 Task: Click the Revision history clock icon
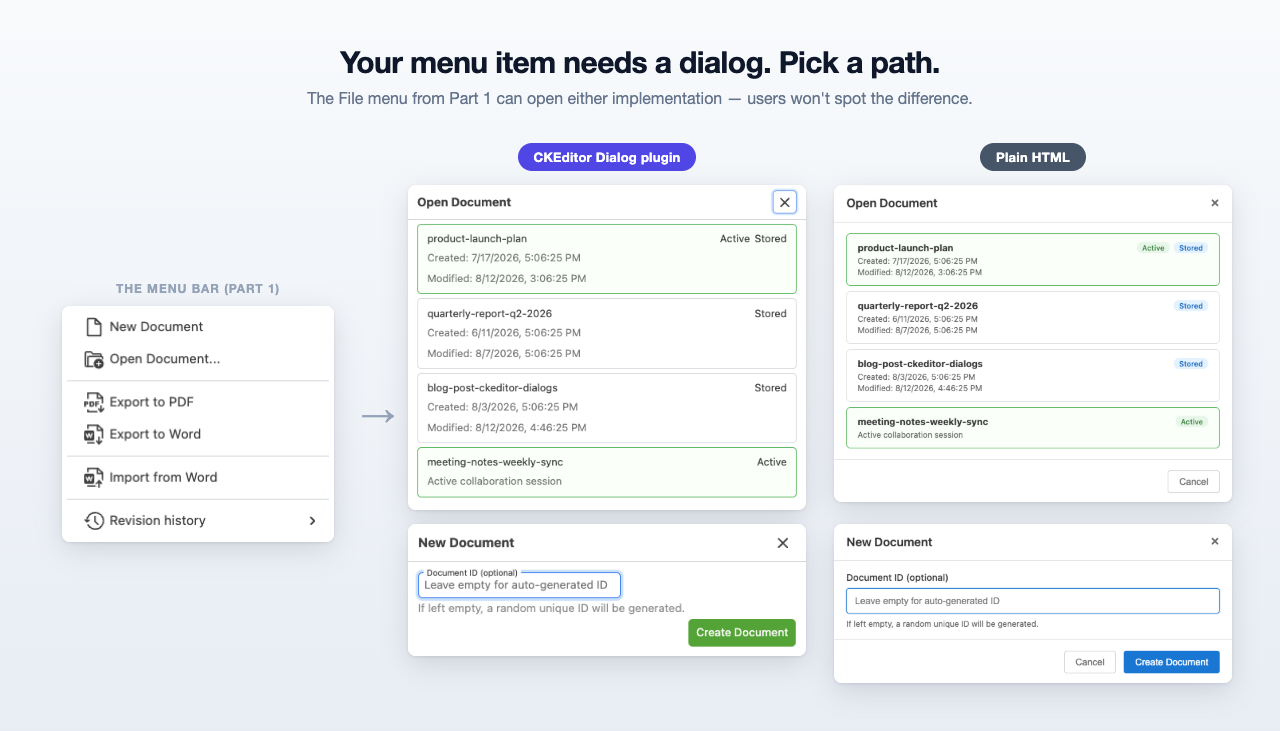coord(94,520)
